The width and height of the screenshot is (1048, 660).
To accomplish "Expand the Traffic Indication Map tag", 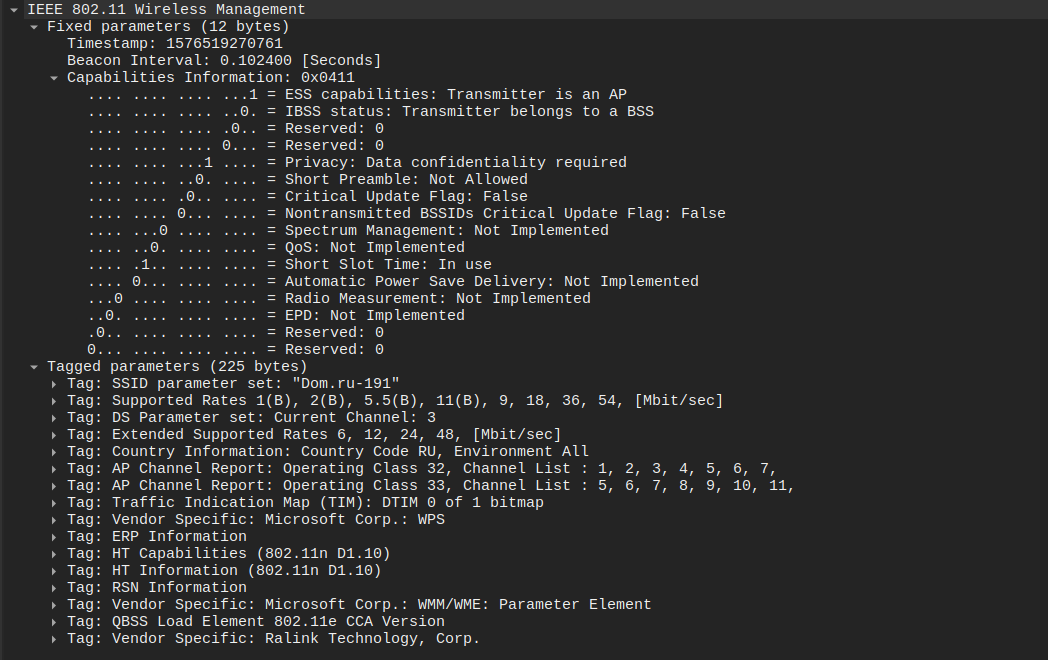I will (x=53, y=503).
